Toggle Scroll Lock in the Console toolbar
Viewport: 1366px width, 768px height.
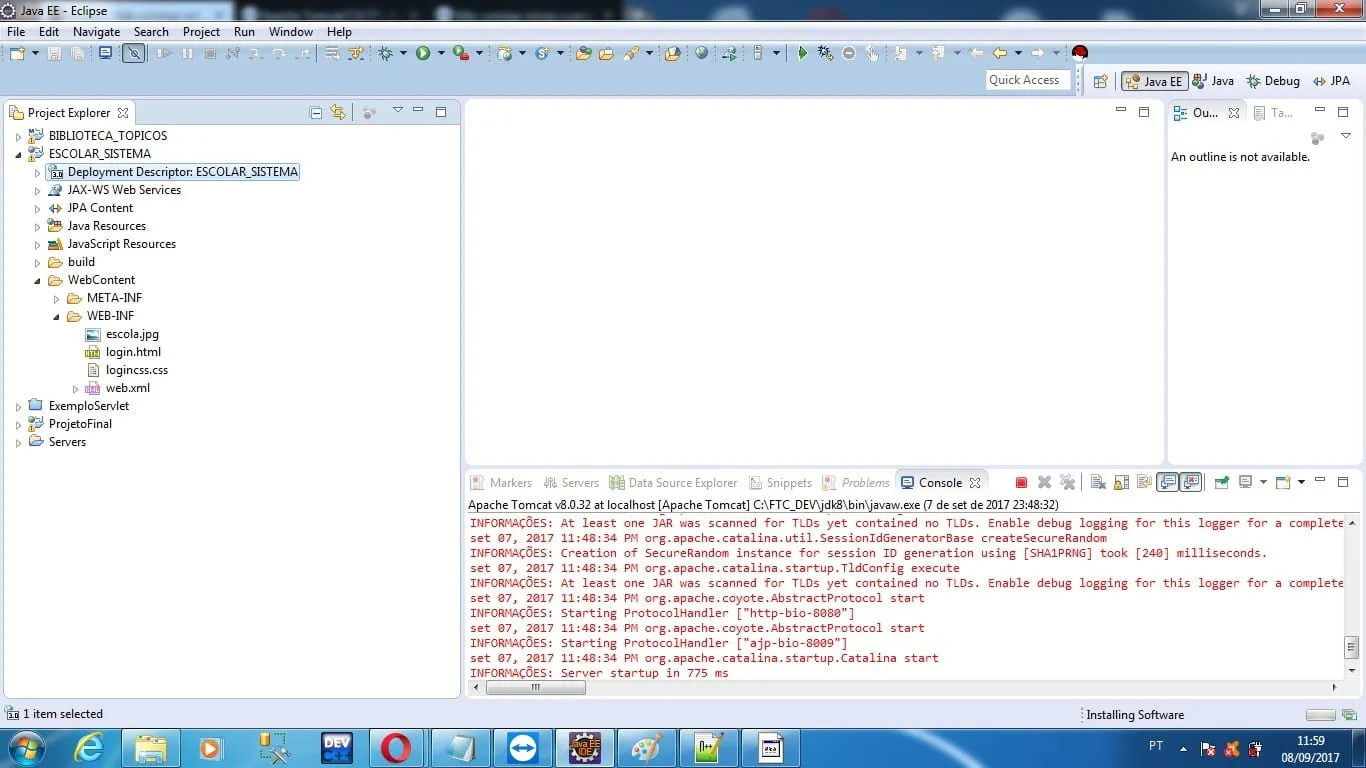coord(1121,483)
